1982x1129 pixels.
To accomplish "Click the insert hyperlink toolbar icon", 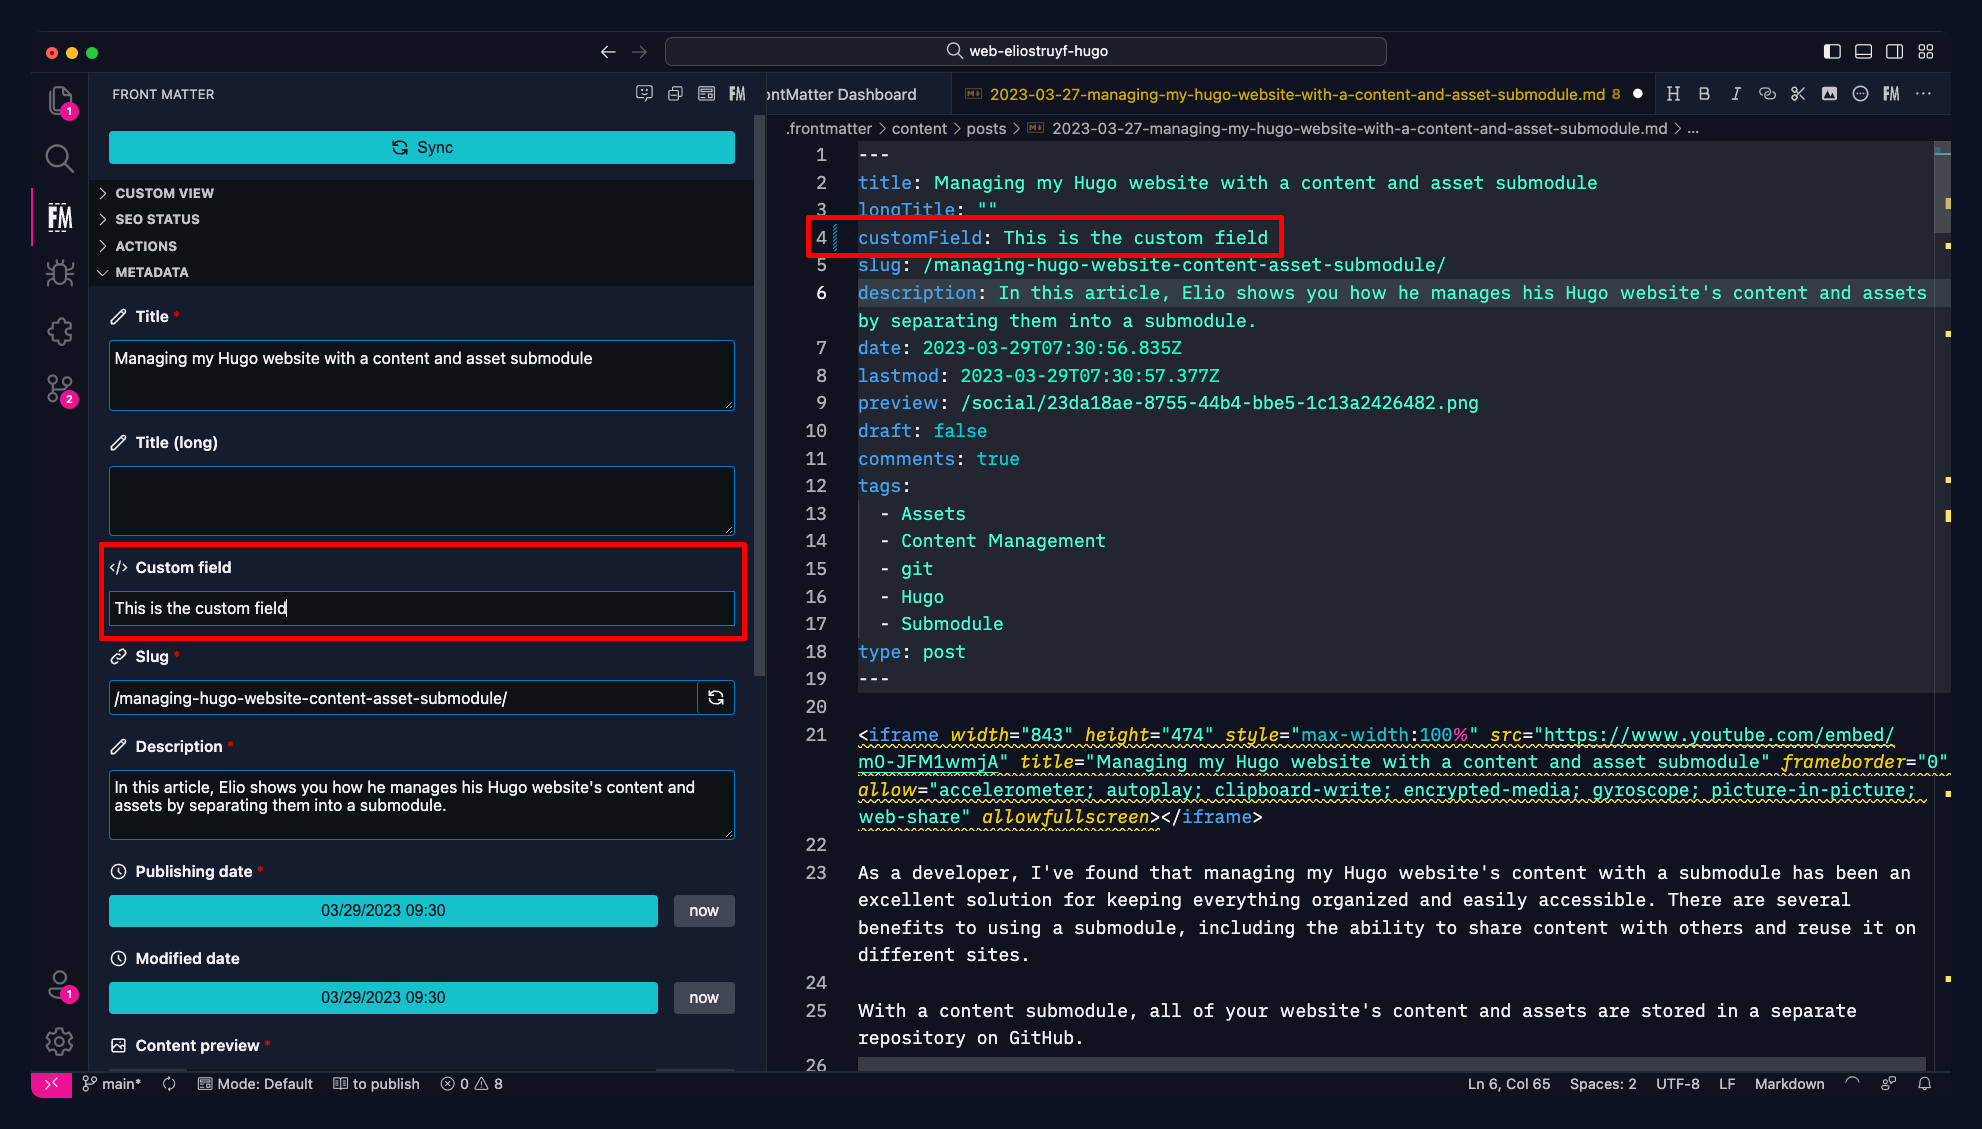I will tap(1767, 94).
